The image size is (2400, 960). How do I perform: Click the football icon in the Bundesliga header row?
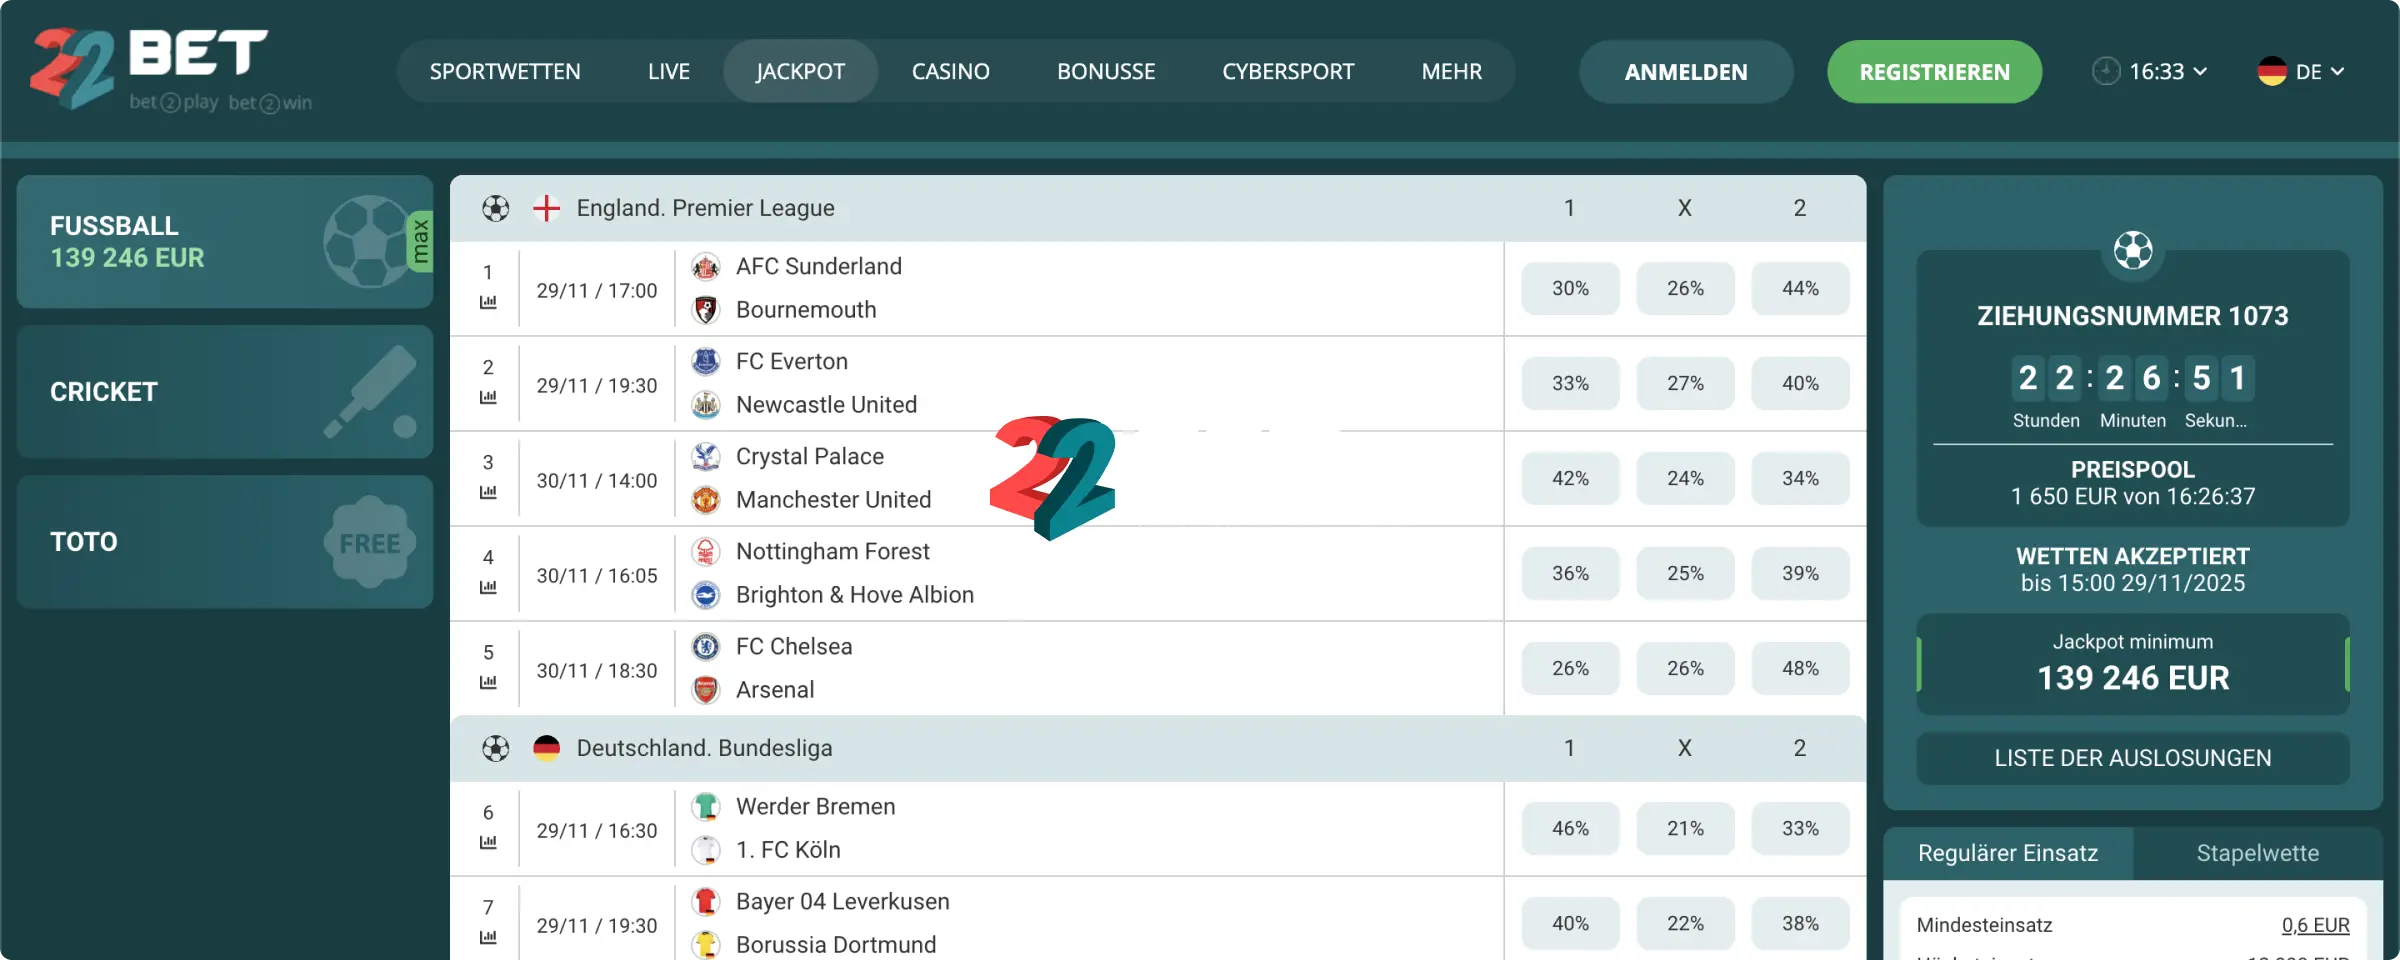tap(494, 747)
